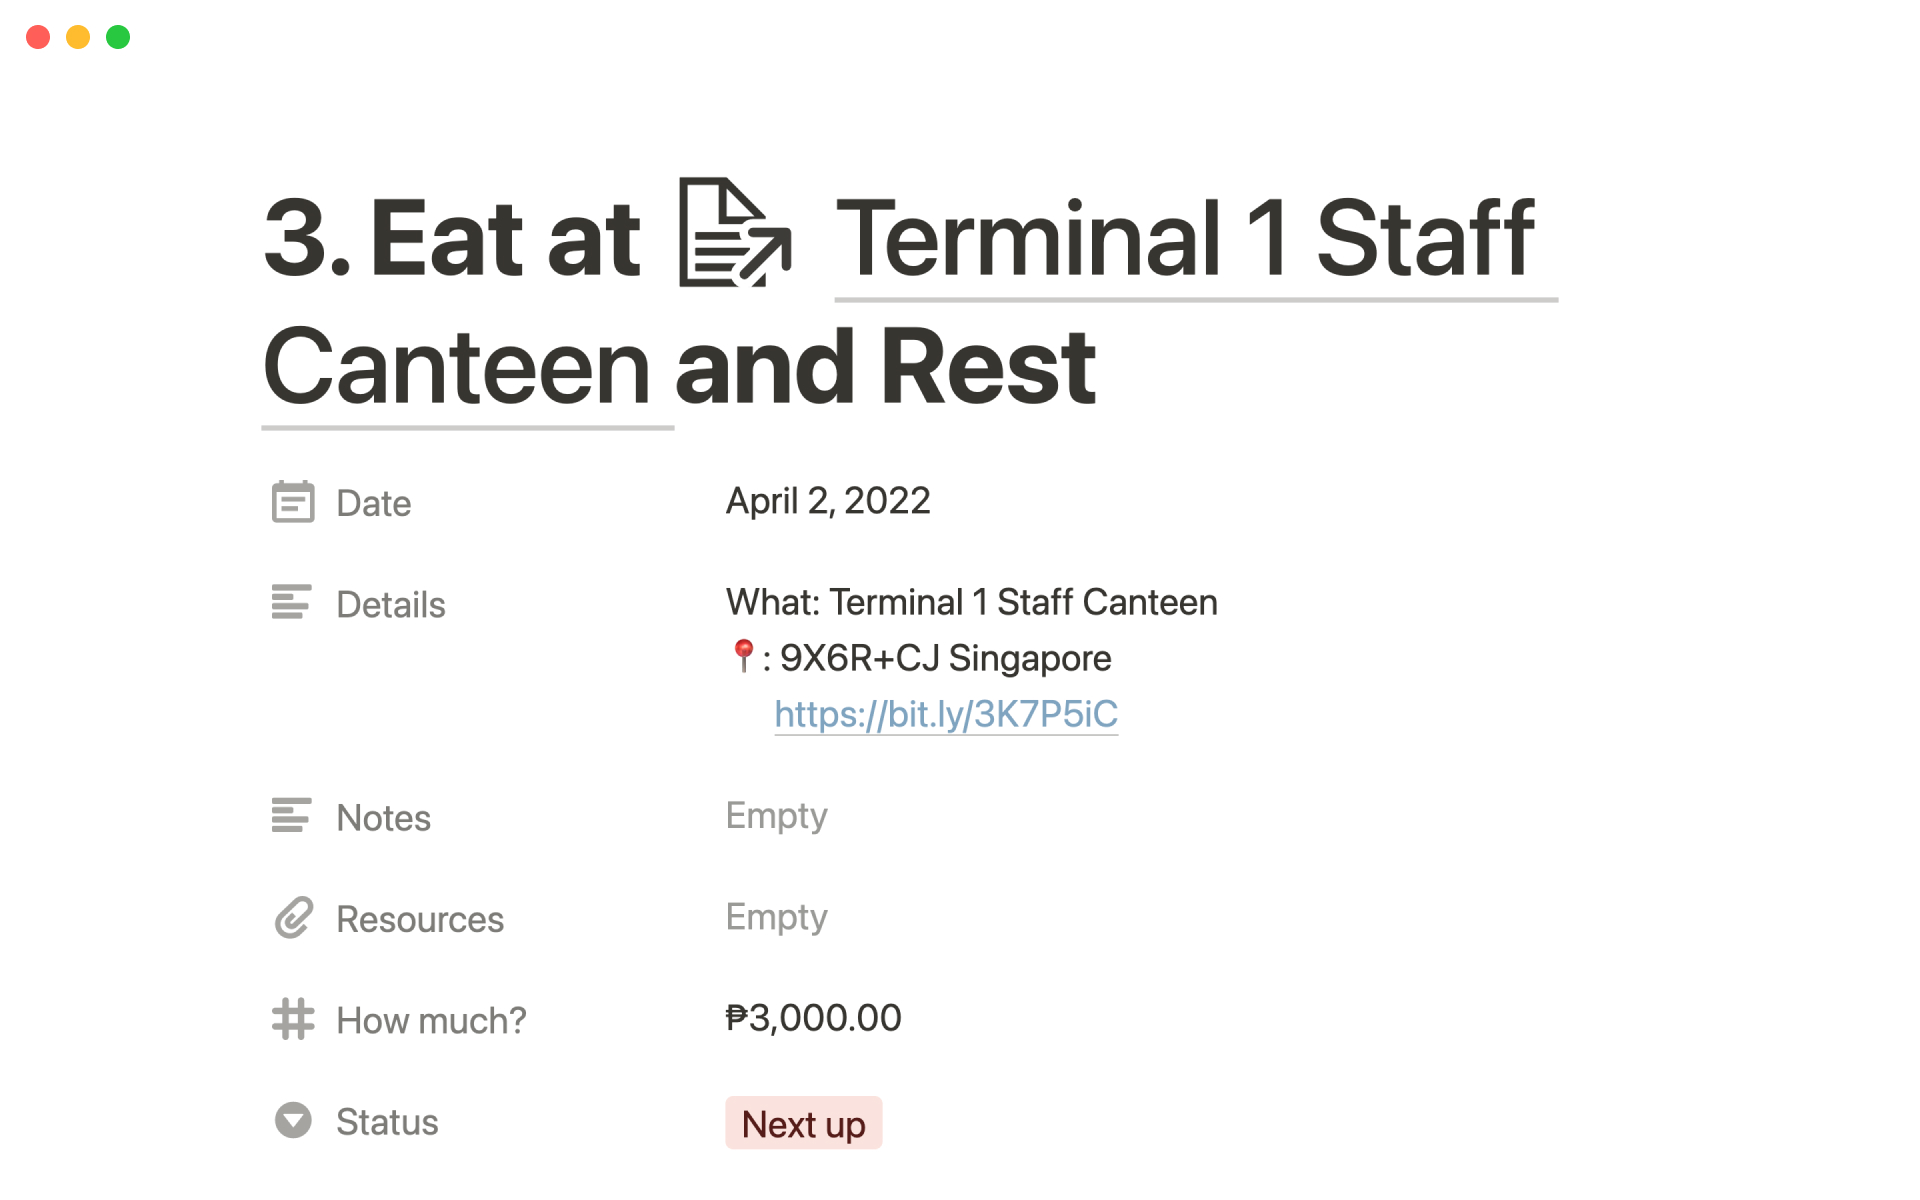
Task: Open the Next up status dropdown
Action: [x=803, y=1124]
